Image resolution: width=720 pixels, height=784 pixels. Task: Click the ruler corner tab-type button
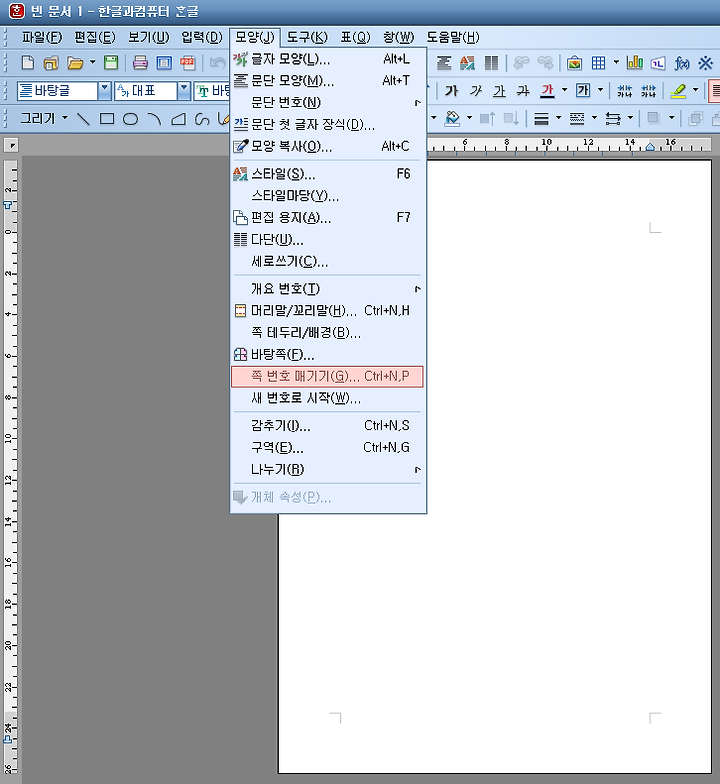11,146
